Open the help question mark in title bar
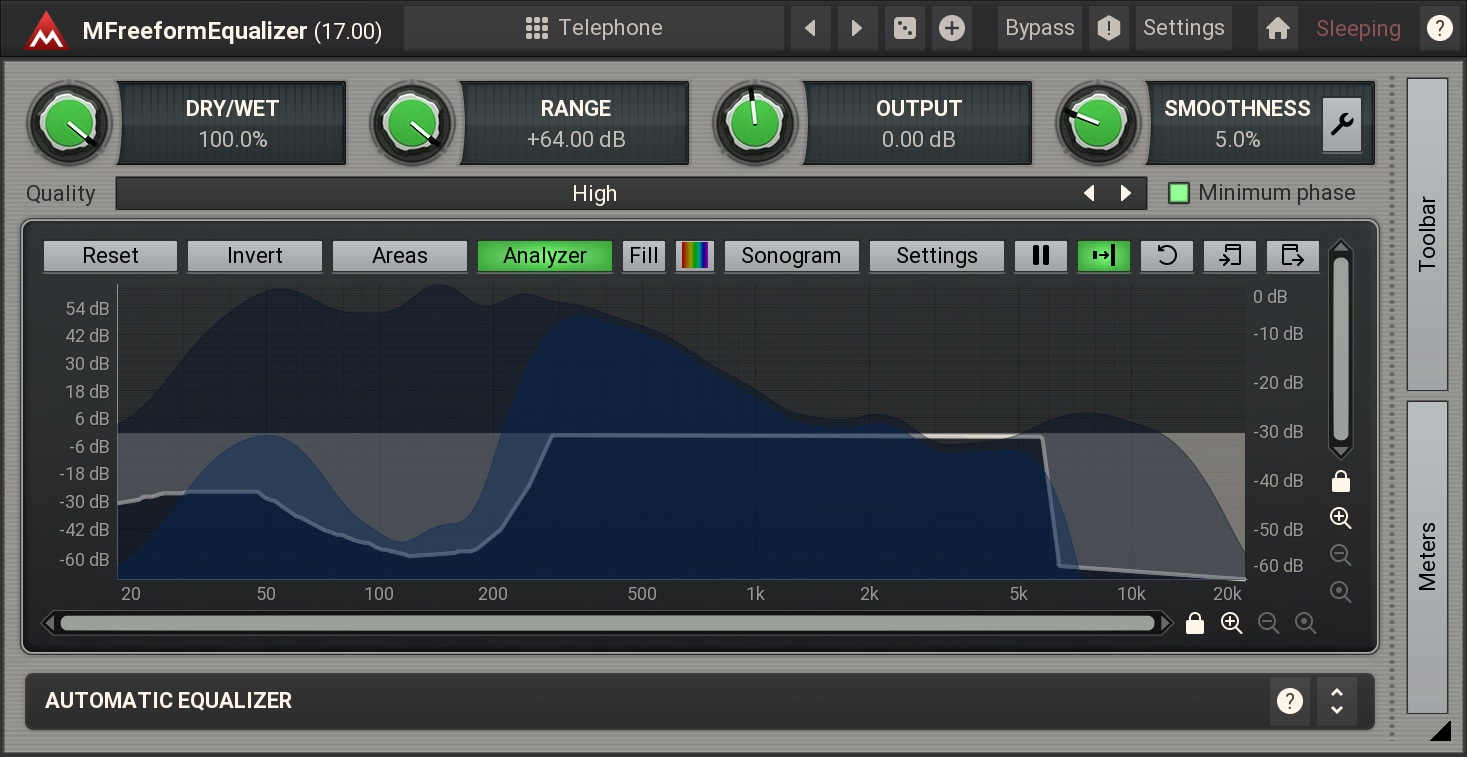The height and width of the screenshot is (757, 1467). pos(1439,28)
